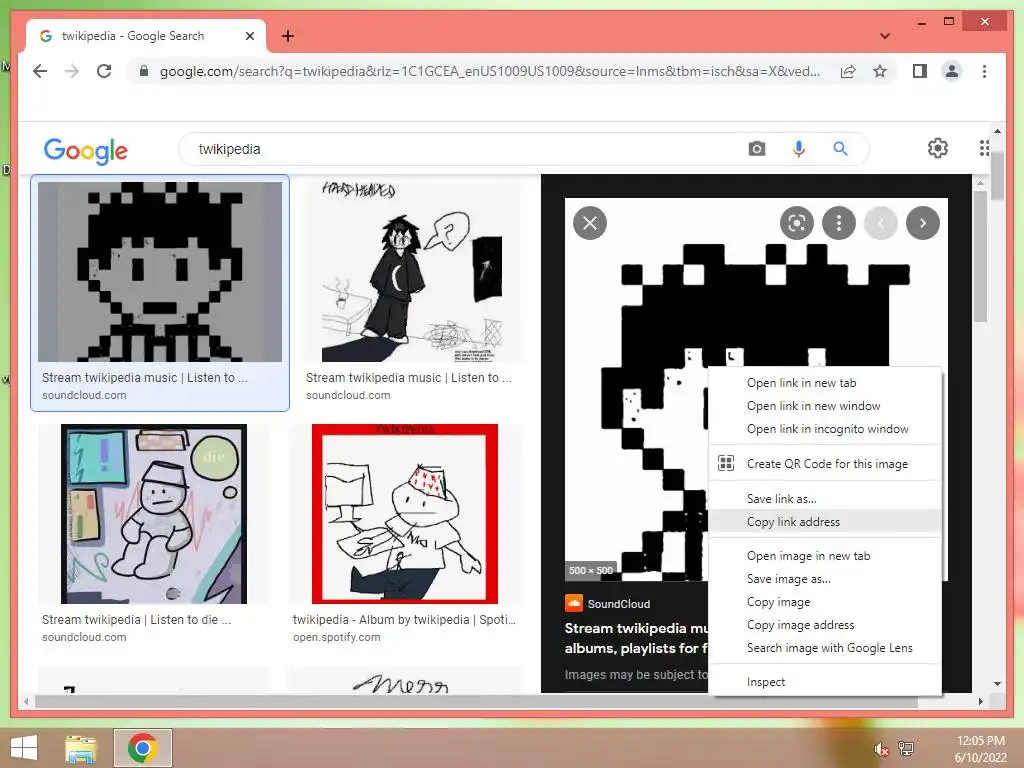Close the image preview panel
The image size is (1024, 768).
pyautogui.click(x=590, y=223)
